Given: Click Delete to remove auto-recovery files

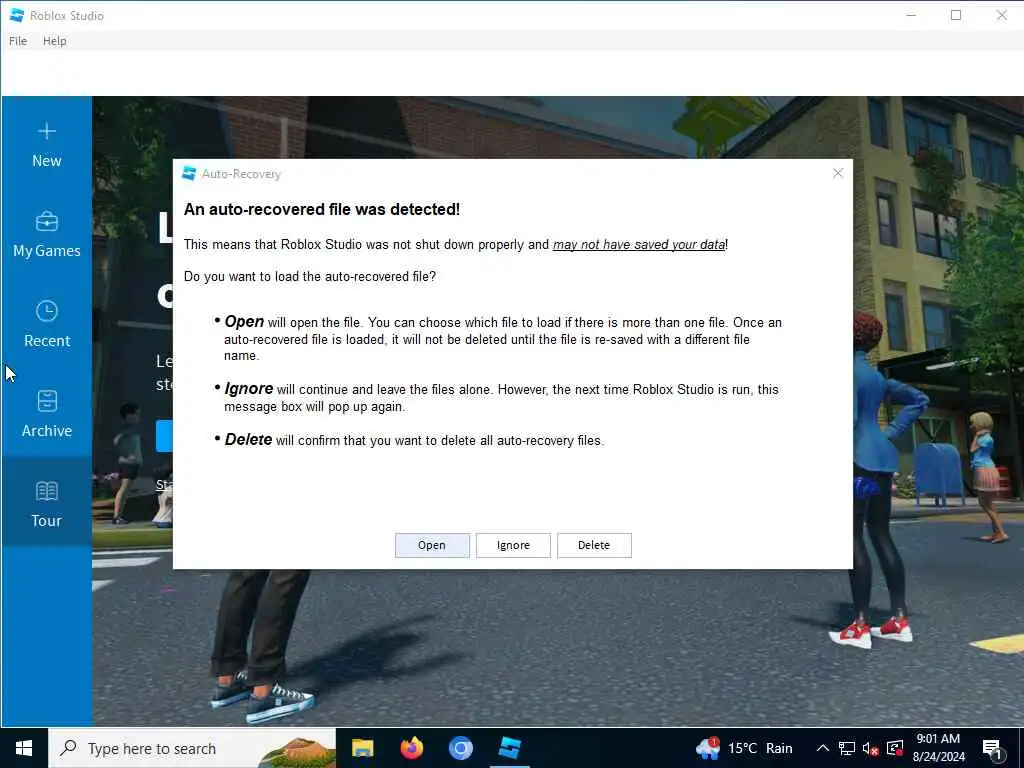Looking at the screenshot, I should coord(594,545).
